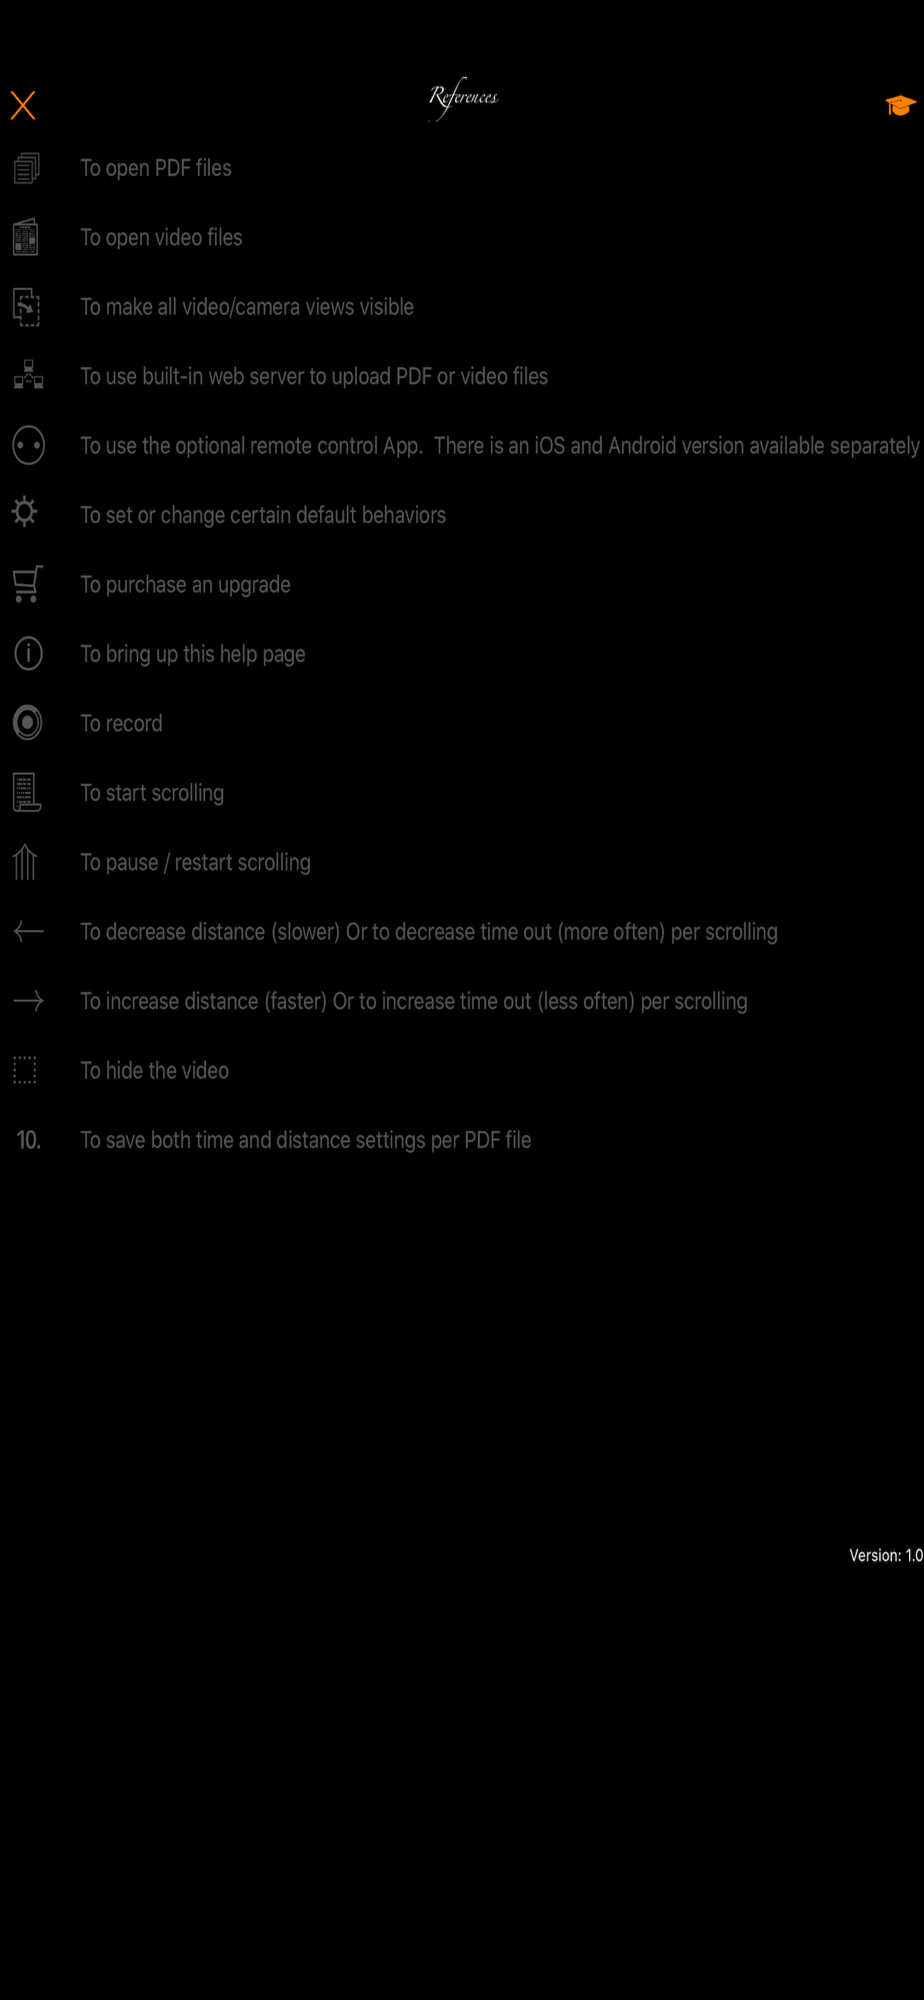Image resolution: width=924 pixels, height=2000 pixels.
Task: Open the settings gear icon
Action: (25, 512)
